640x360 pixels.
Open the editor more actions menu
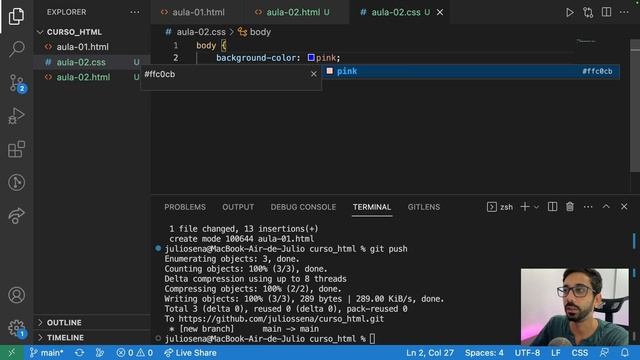click(x=624, y=12)
